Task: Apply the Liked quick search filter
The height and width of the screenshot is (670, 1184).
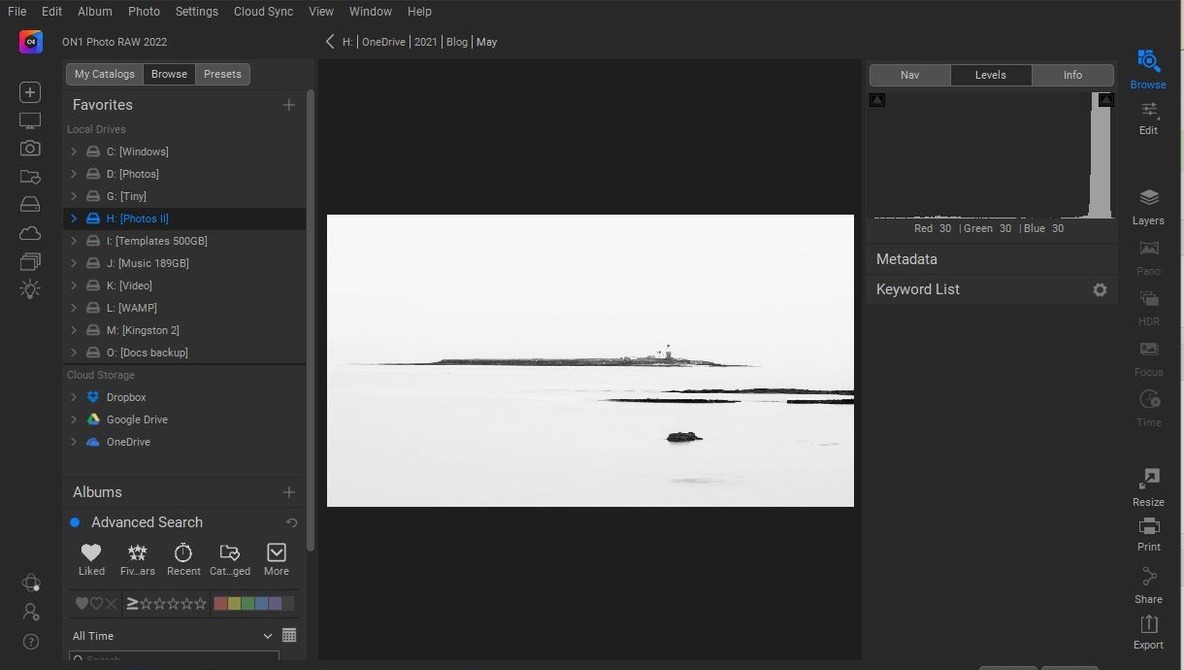Action: 91,560
